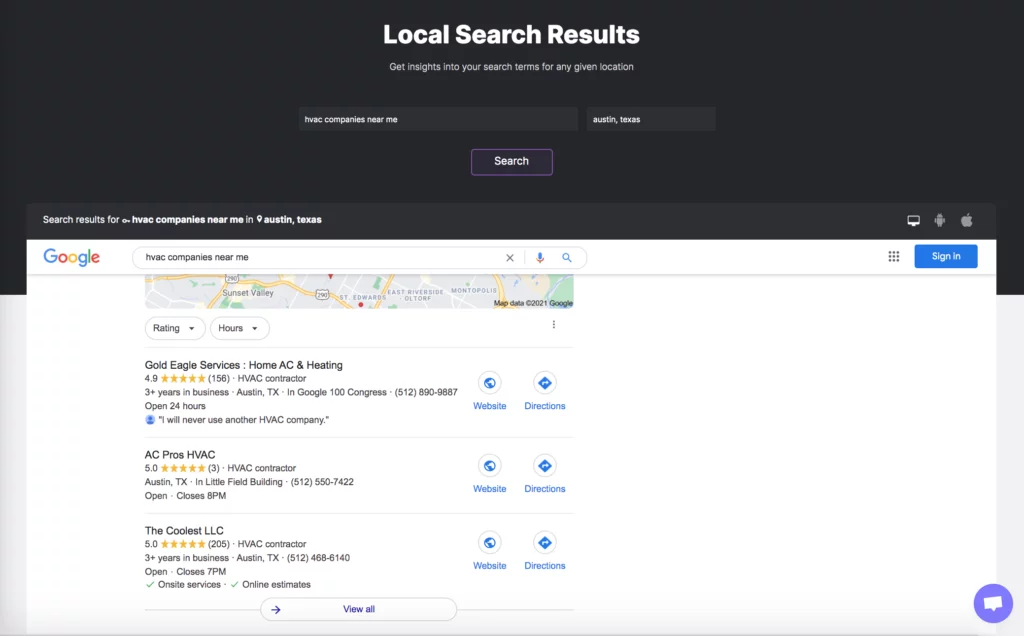Clear the Google search box text

(510, 258)
